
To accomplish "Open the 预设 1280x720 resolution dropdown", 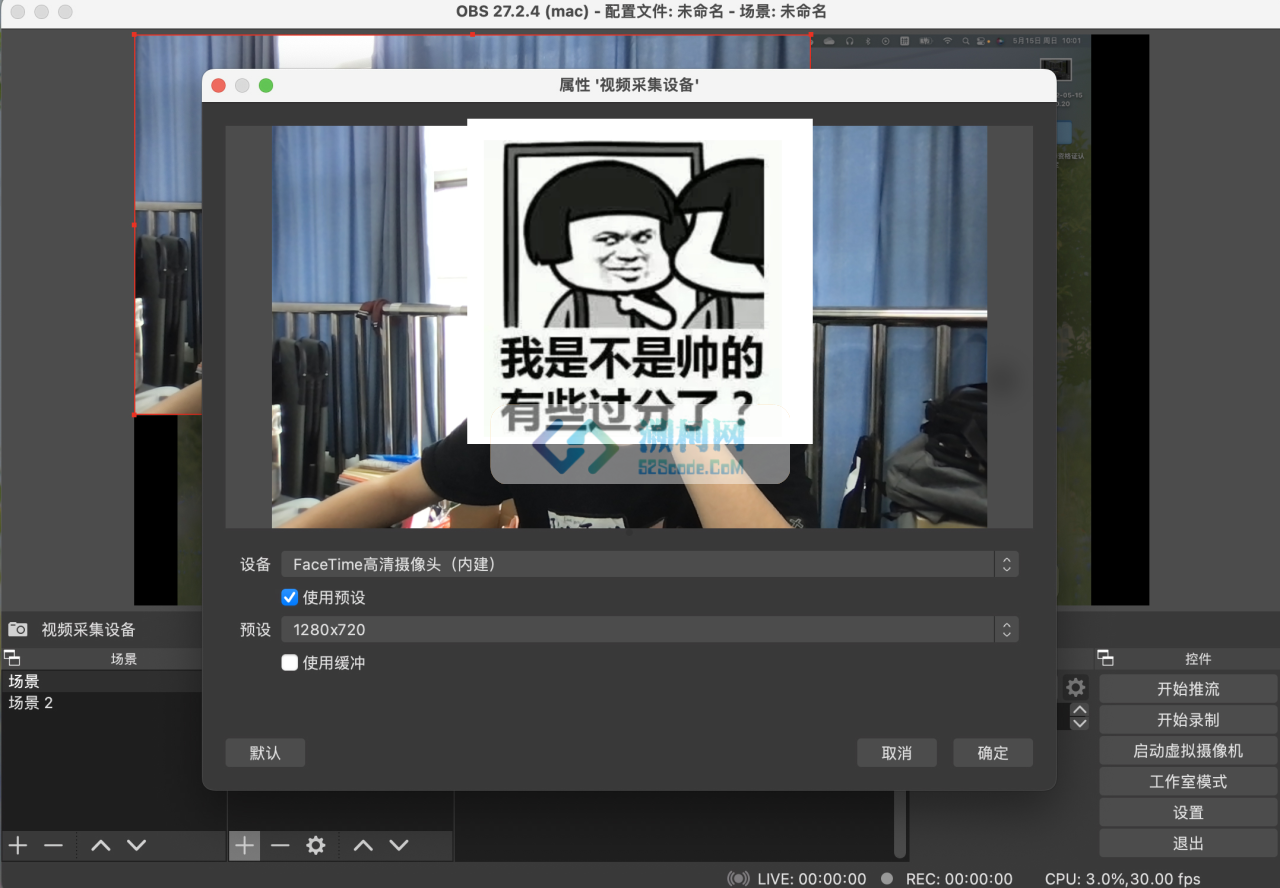I will coord(650,629).
